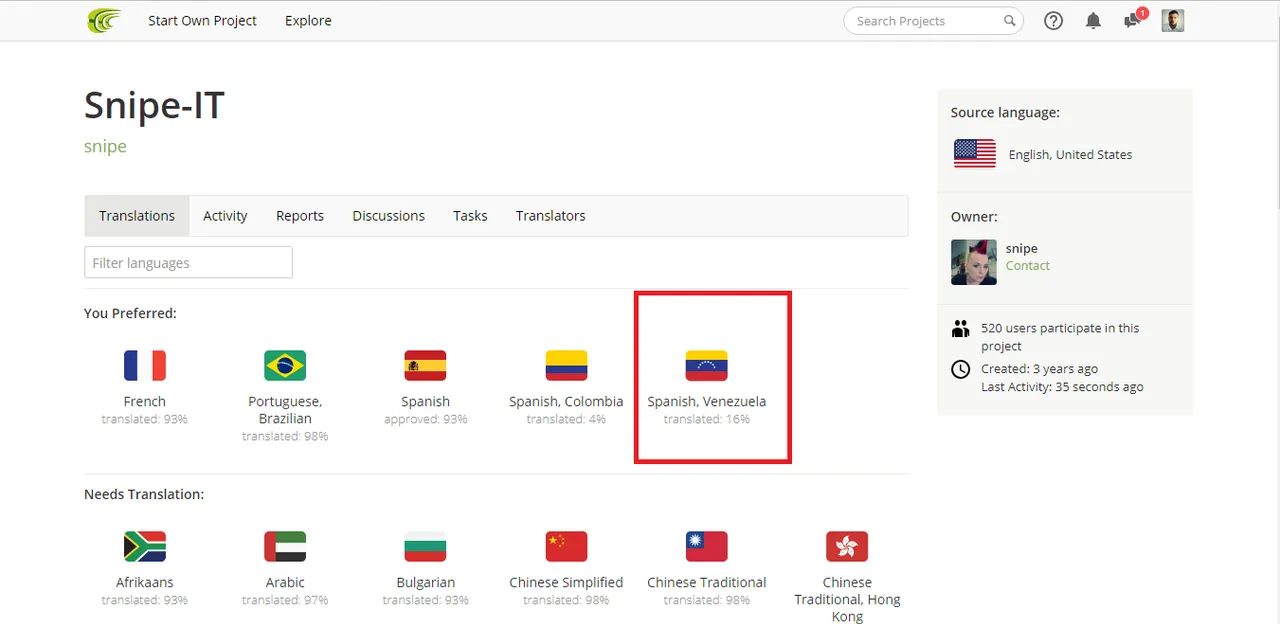
Task: Select the Afrikaans South Africa flag
Action: point(145,547)
